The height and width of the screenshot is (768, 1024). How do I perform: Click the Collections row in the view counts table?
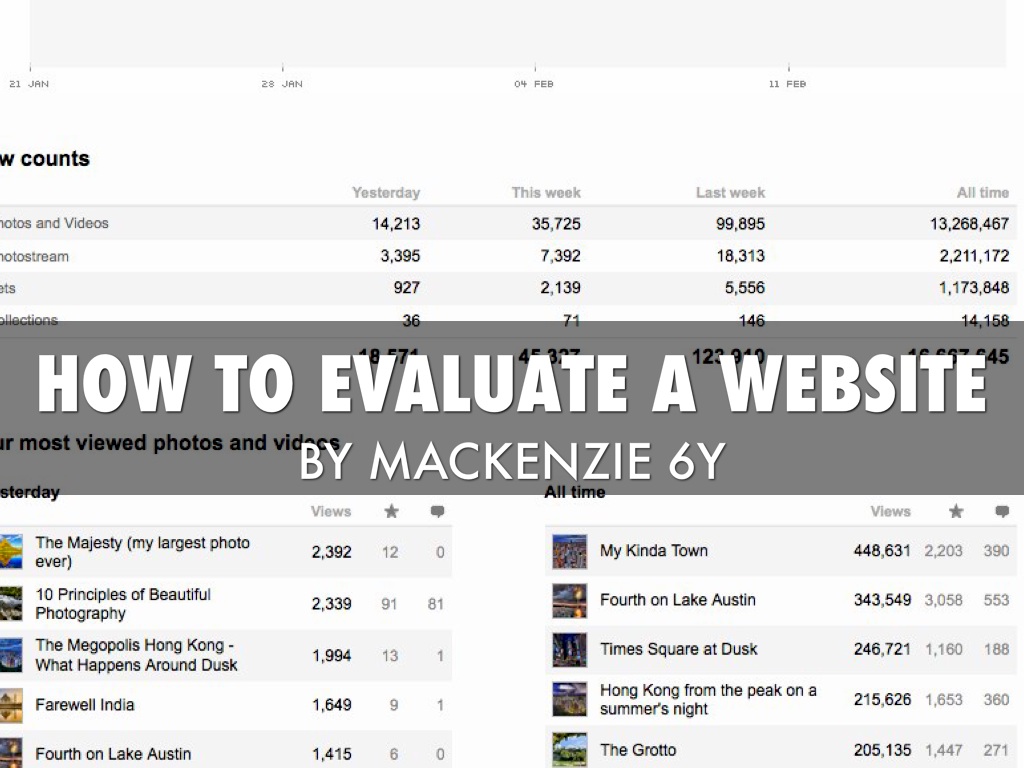(27, 320)
